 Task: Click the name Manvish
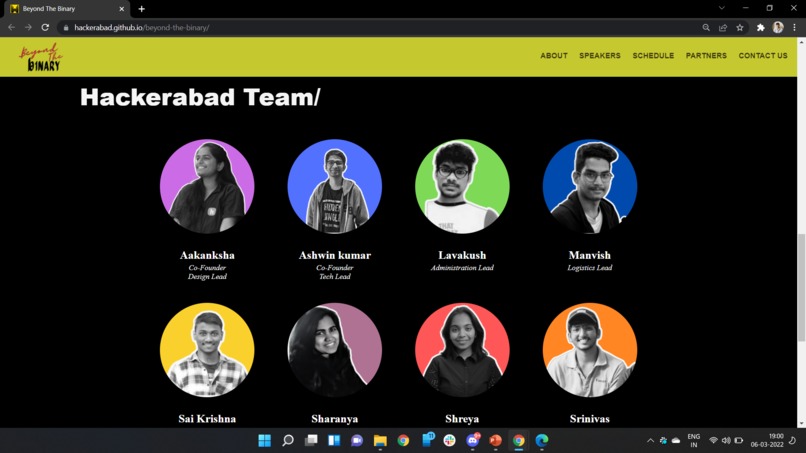click(590, 255)
